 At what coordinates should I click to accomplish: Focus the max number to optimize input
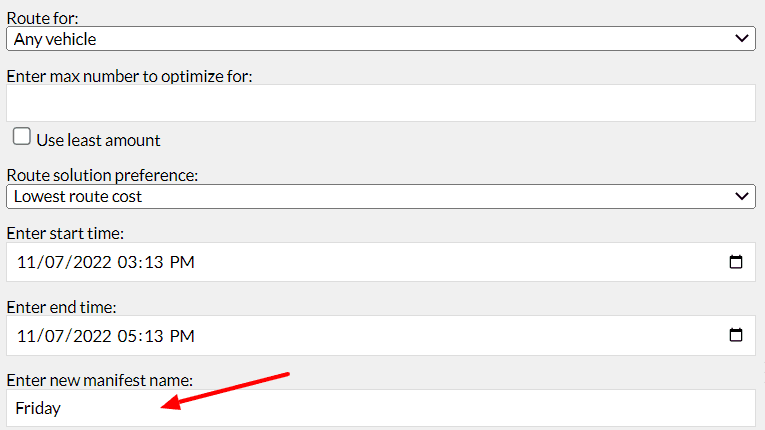[x=380, y=103]
